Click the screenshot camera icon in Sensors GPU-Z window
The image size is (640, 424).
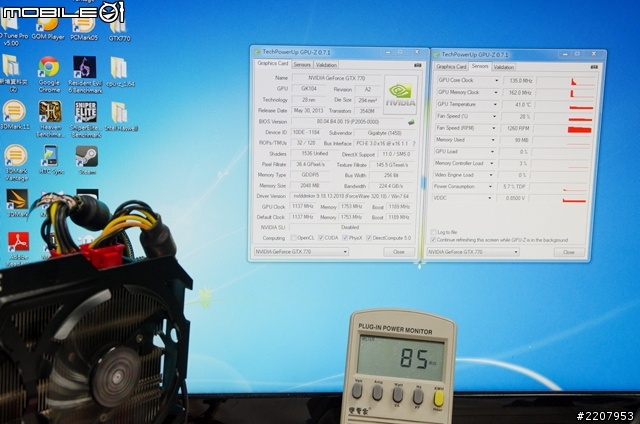point(594,67)
